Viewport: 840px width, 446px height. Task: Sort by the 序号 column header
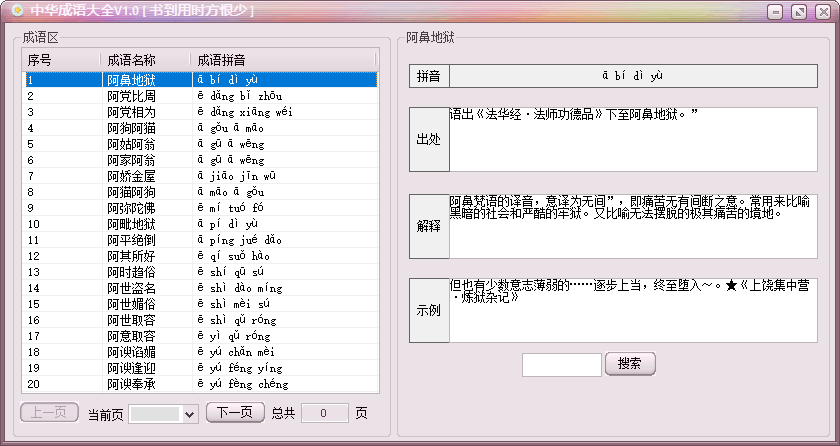pos(61,60)
